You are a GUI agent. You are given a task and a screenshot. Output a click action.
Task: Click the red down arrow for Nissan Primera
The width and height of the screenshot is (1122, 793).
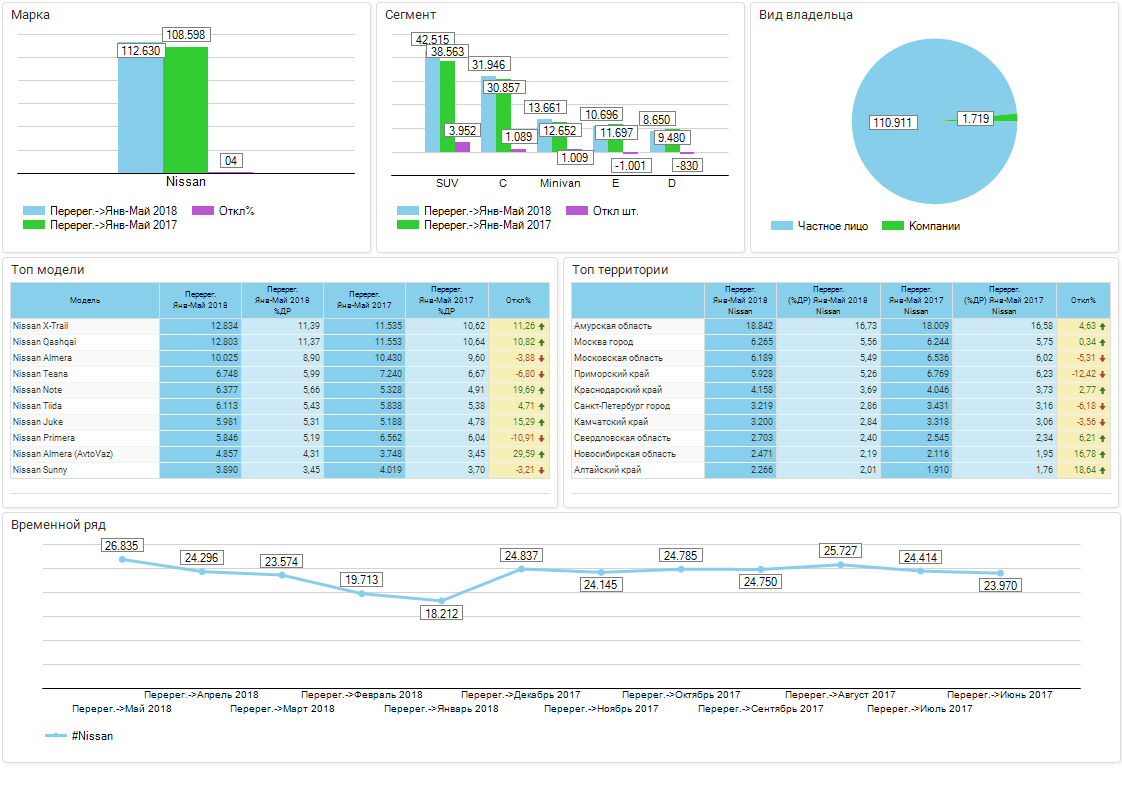[x=542, y=438]
